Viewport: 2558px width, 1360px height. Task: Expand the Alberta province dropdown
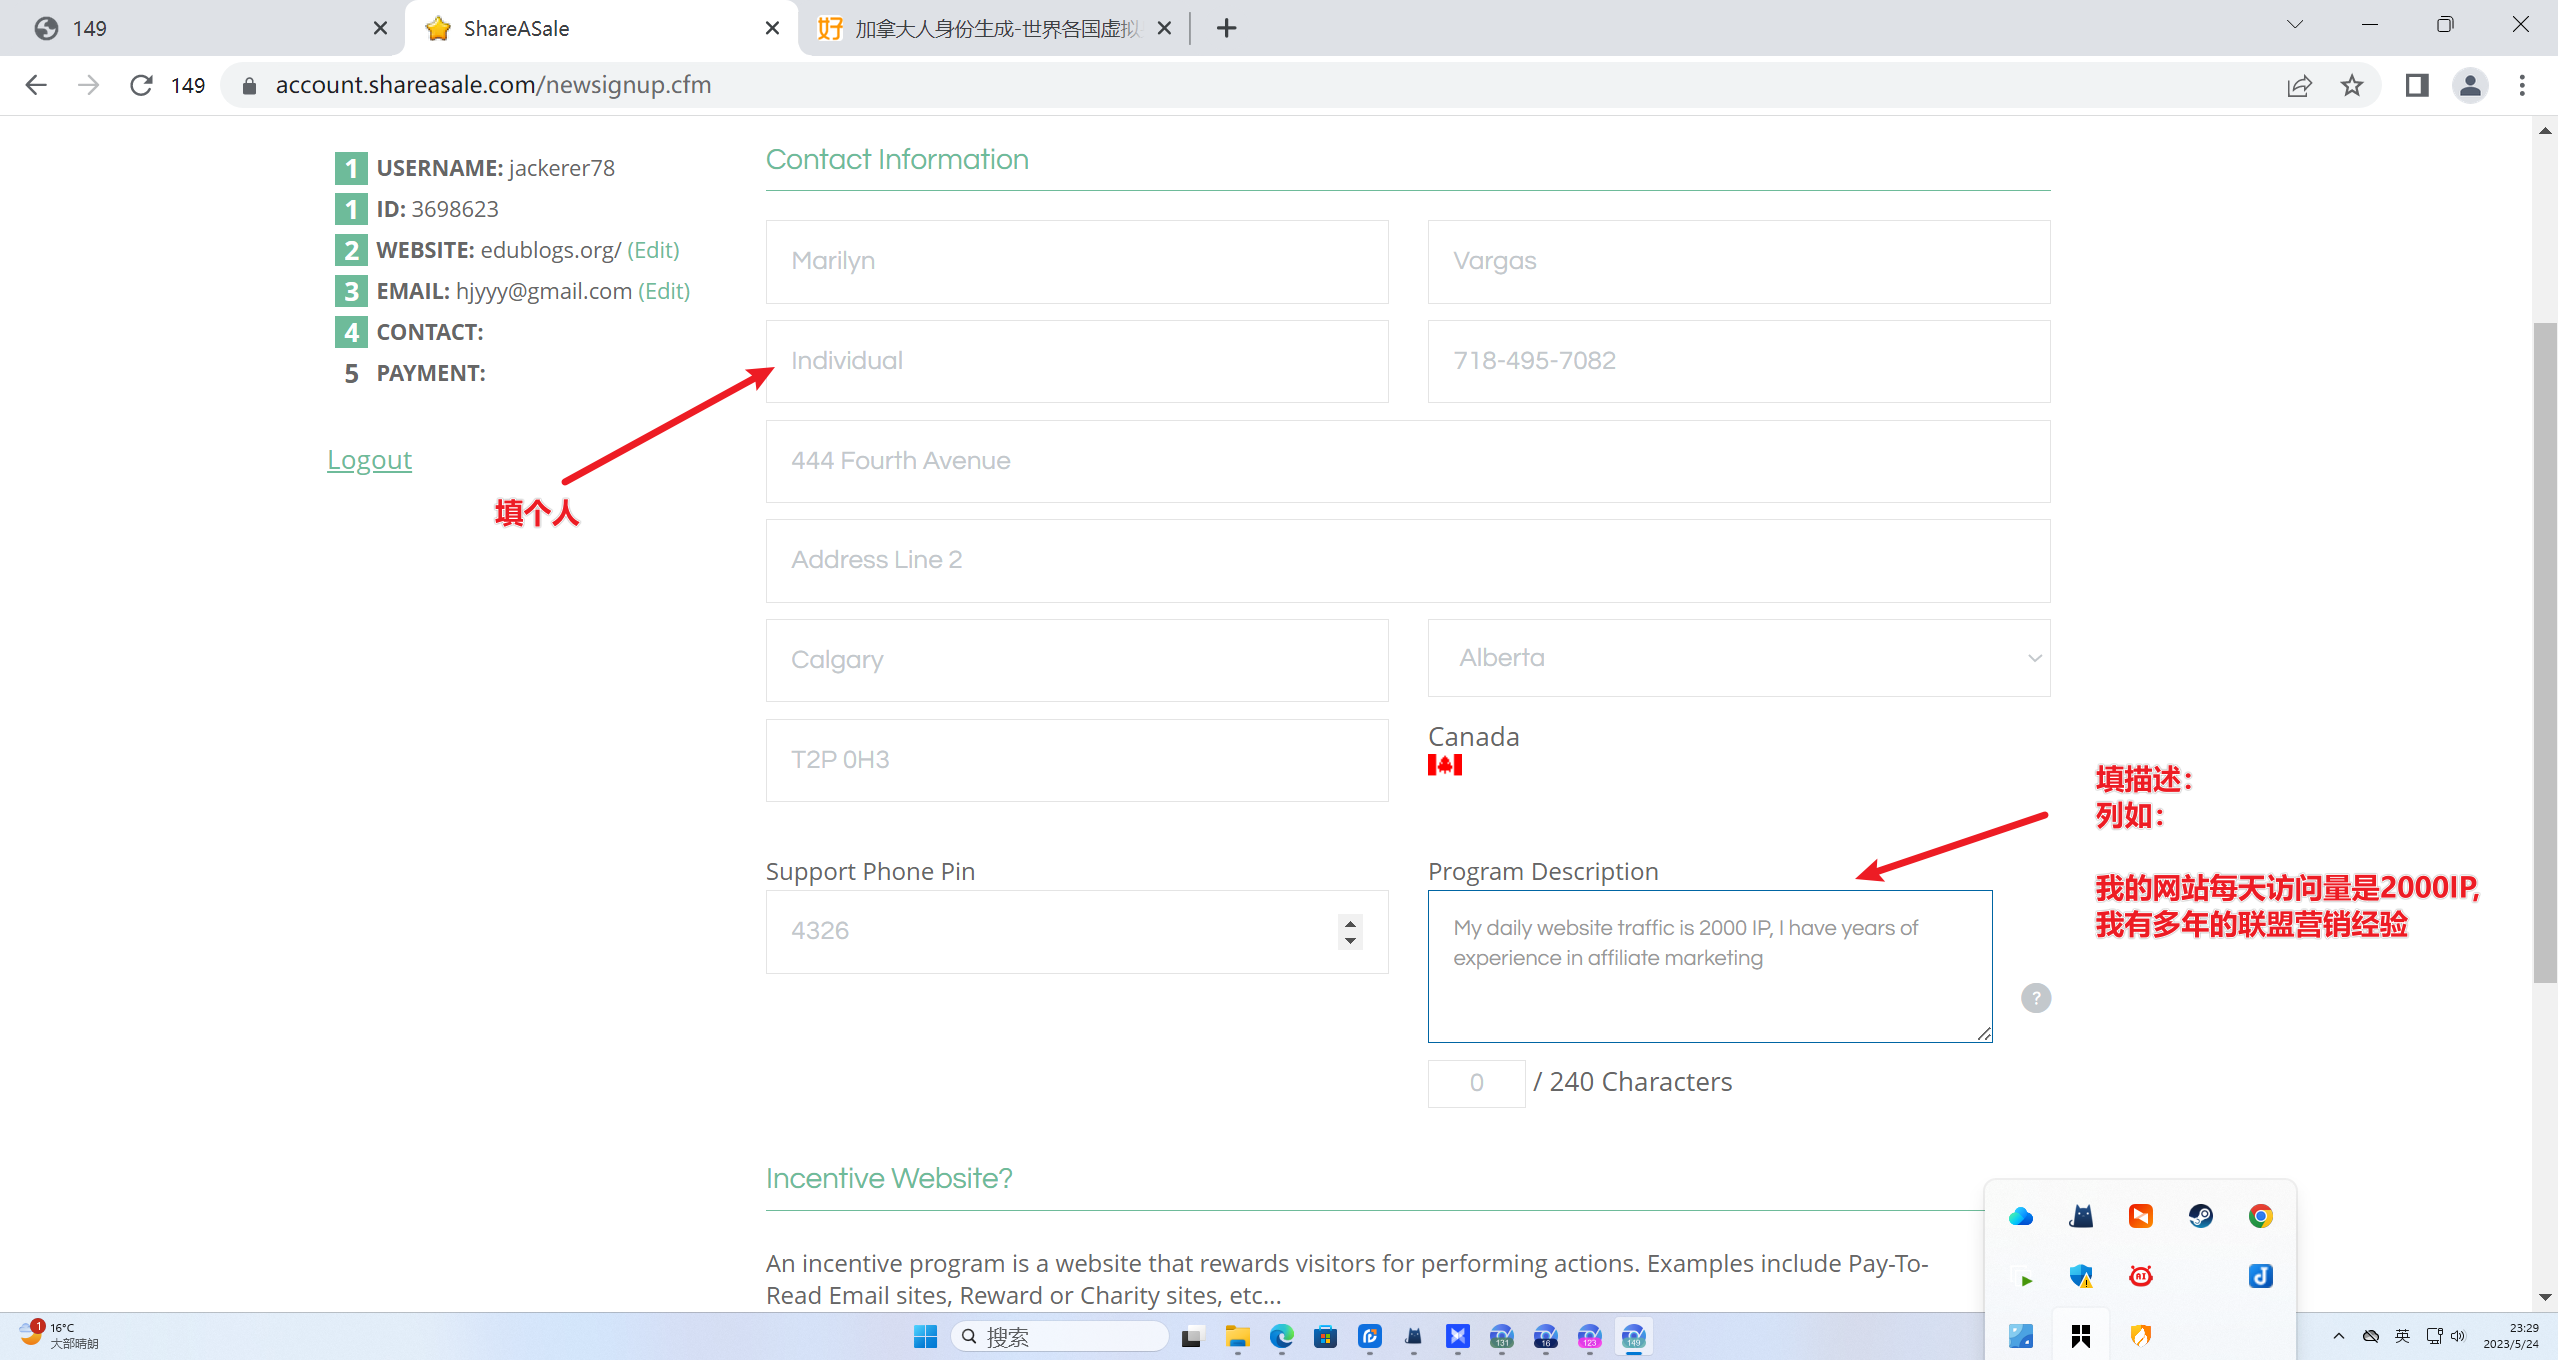1738,658
